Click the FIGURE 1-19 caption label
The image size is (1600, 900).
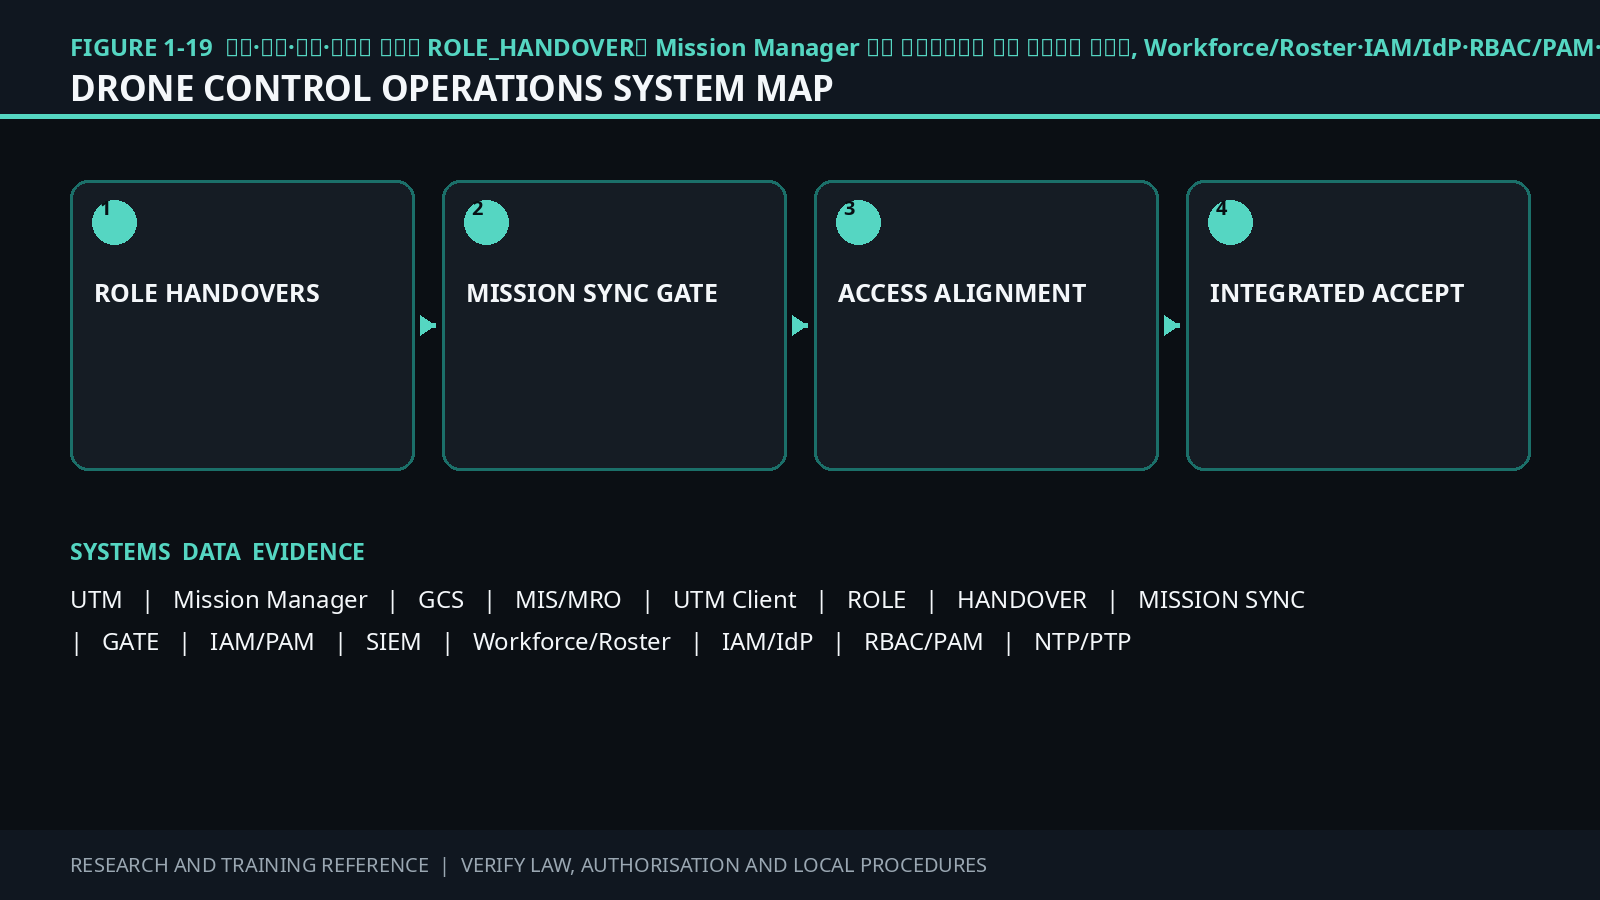tap(141, 48)
